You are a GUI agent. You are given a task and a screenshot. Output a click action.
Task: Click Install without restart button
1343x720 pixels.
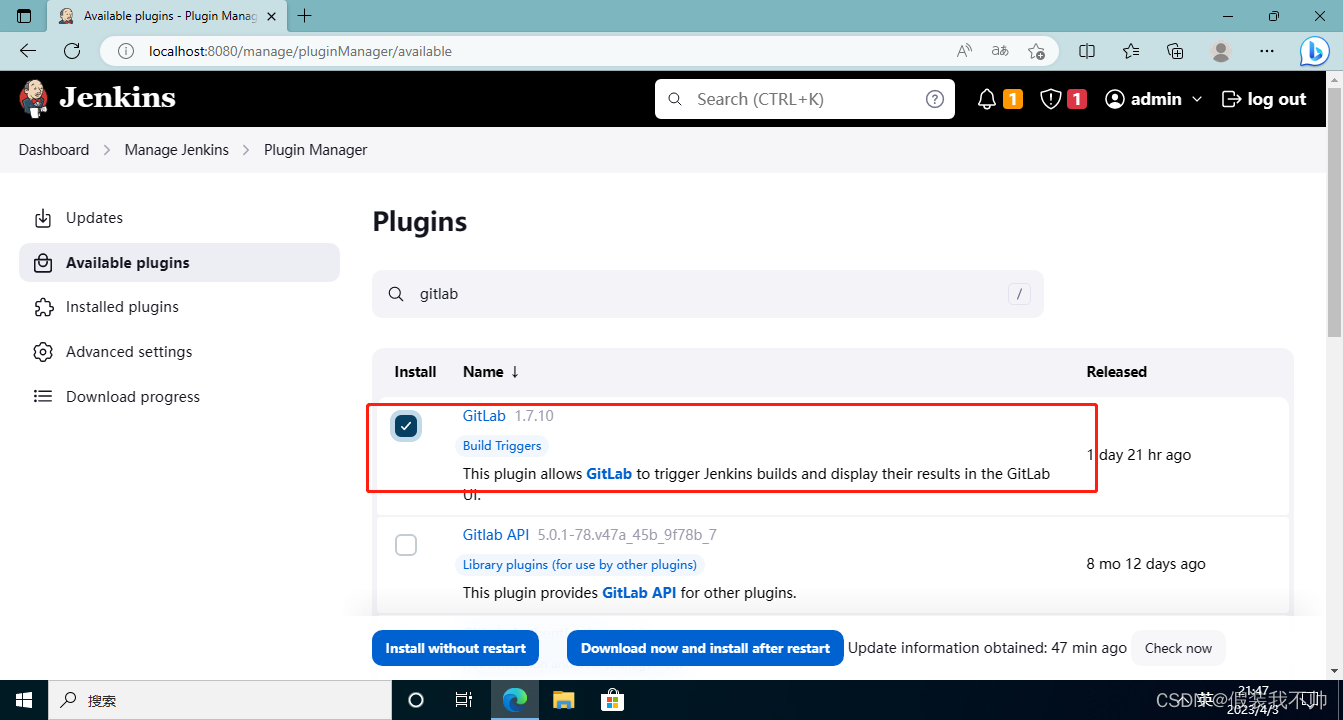[456, 648]
